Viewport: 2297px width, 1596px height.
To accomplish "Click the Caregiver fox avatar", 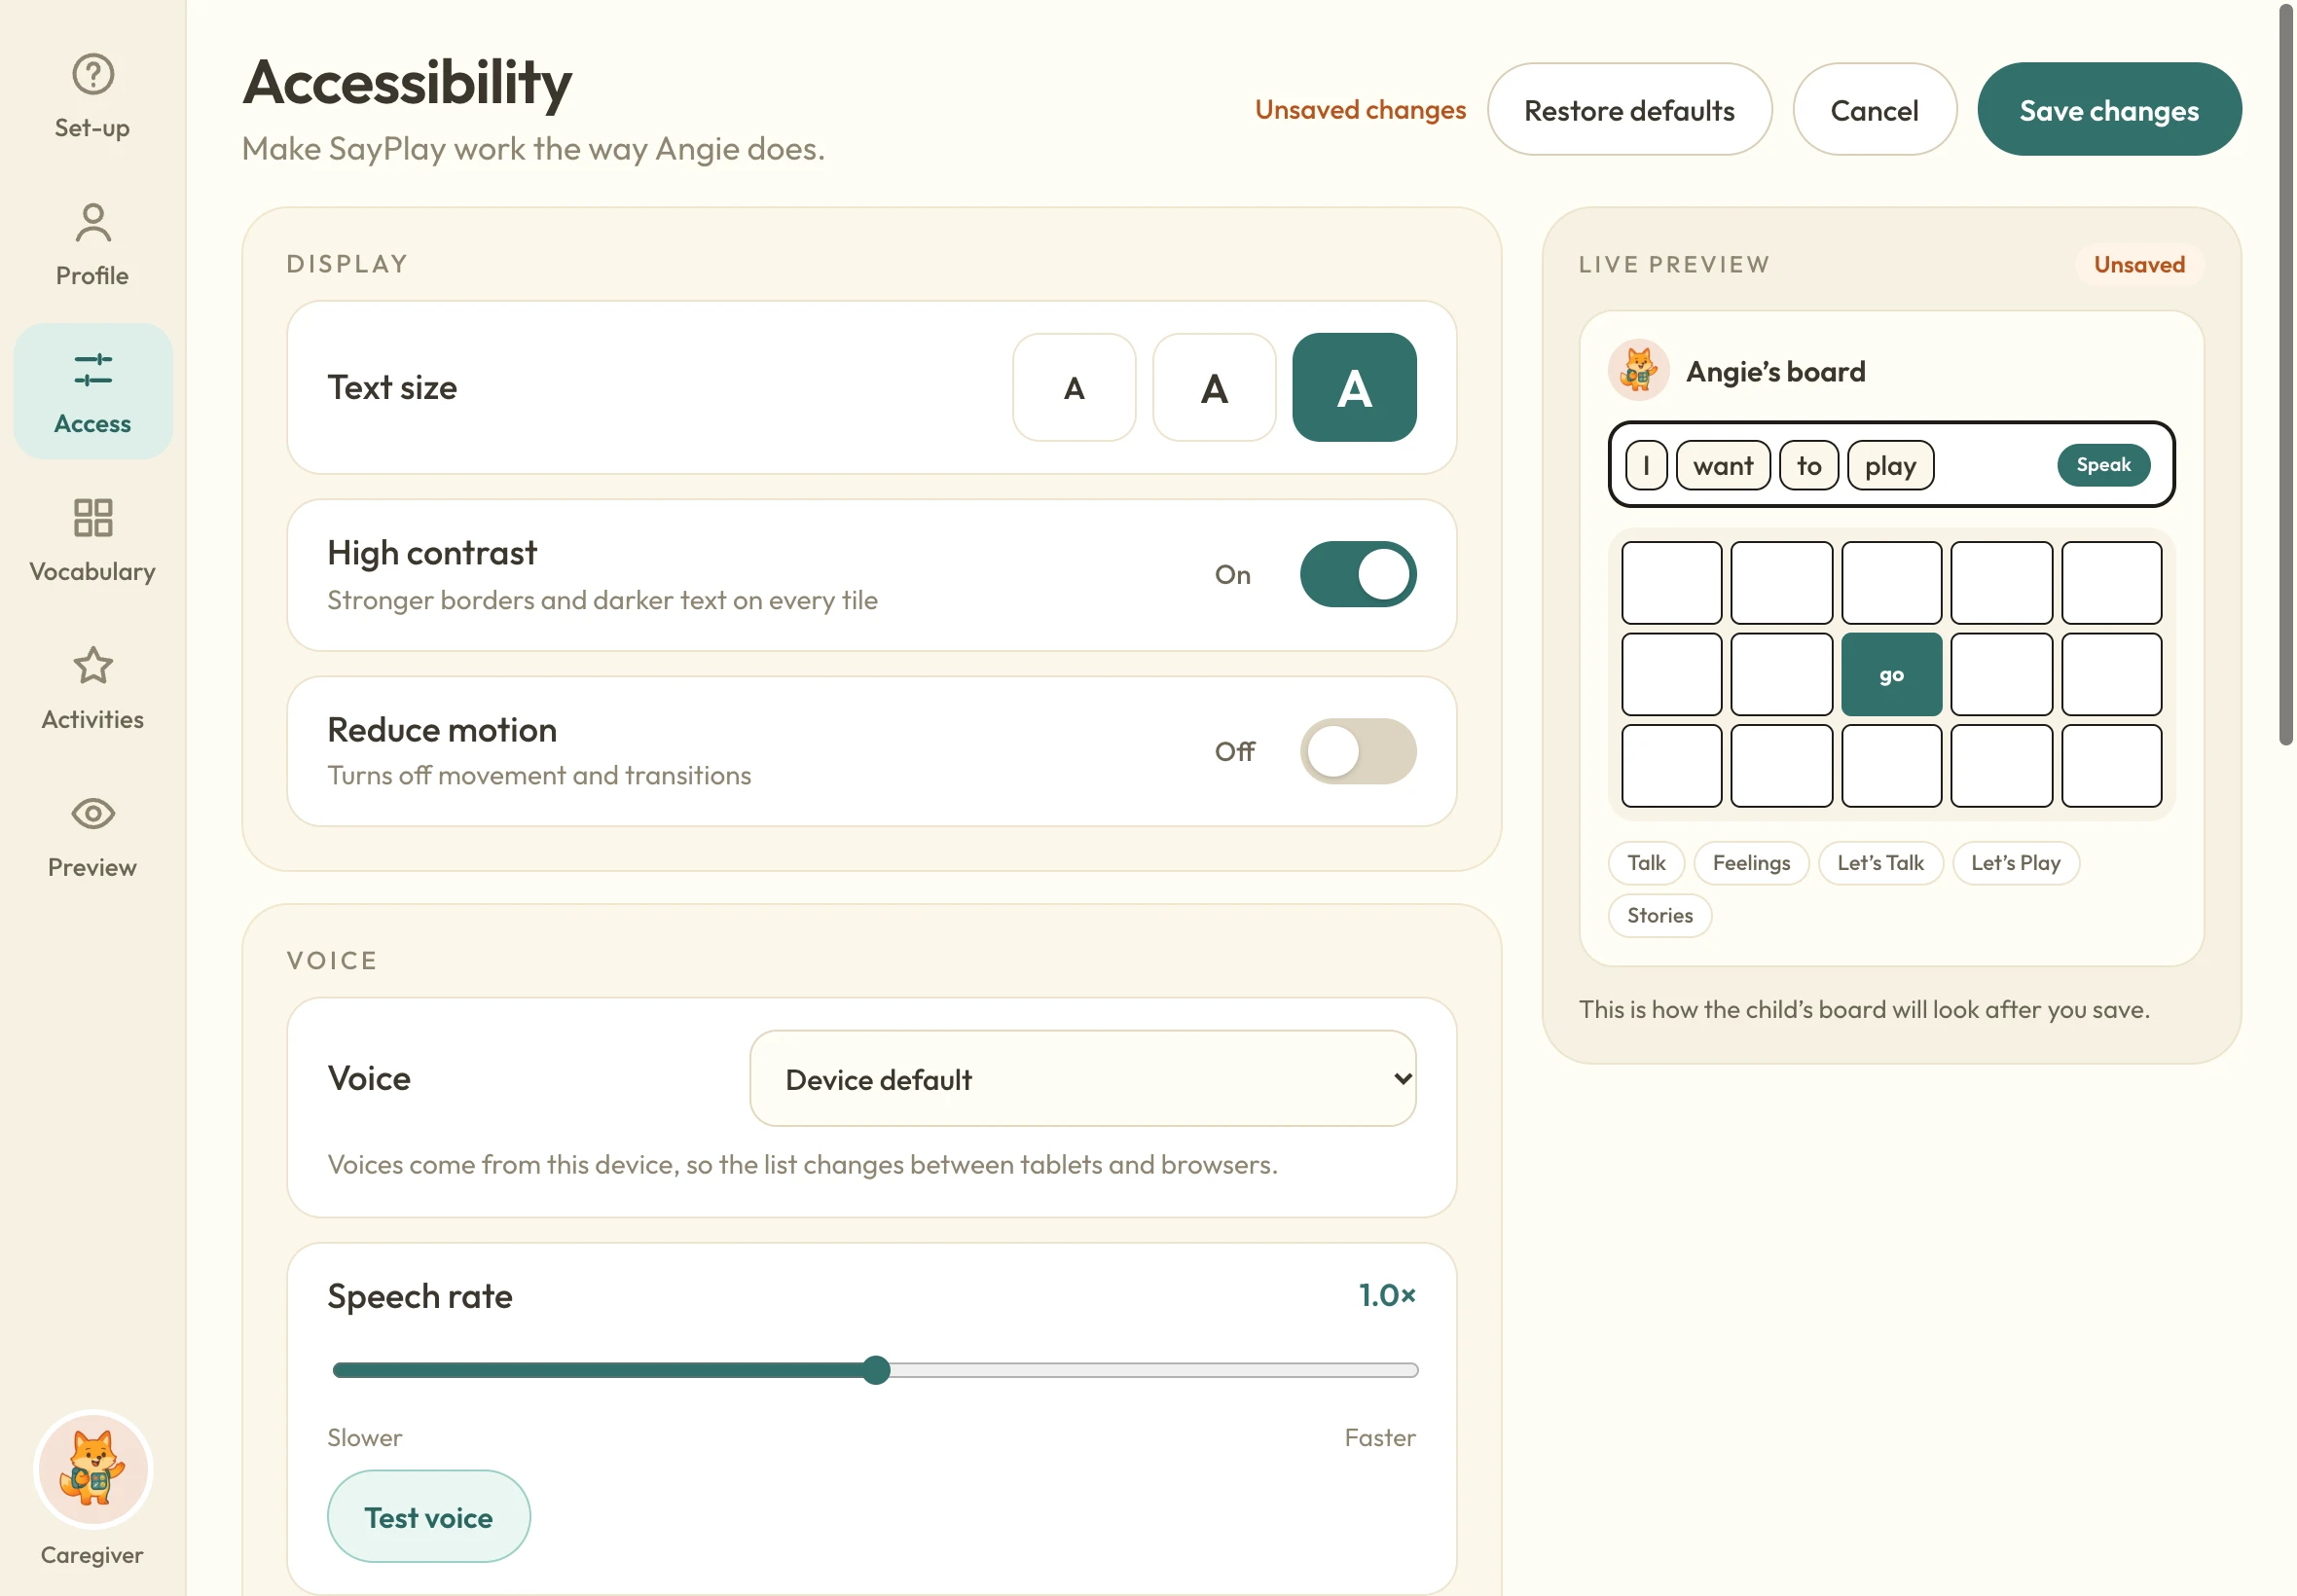I will 93,1469.
